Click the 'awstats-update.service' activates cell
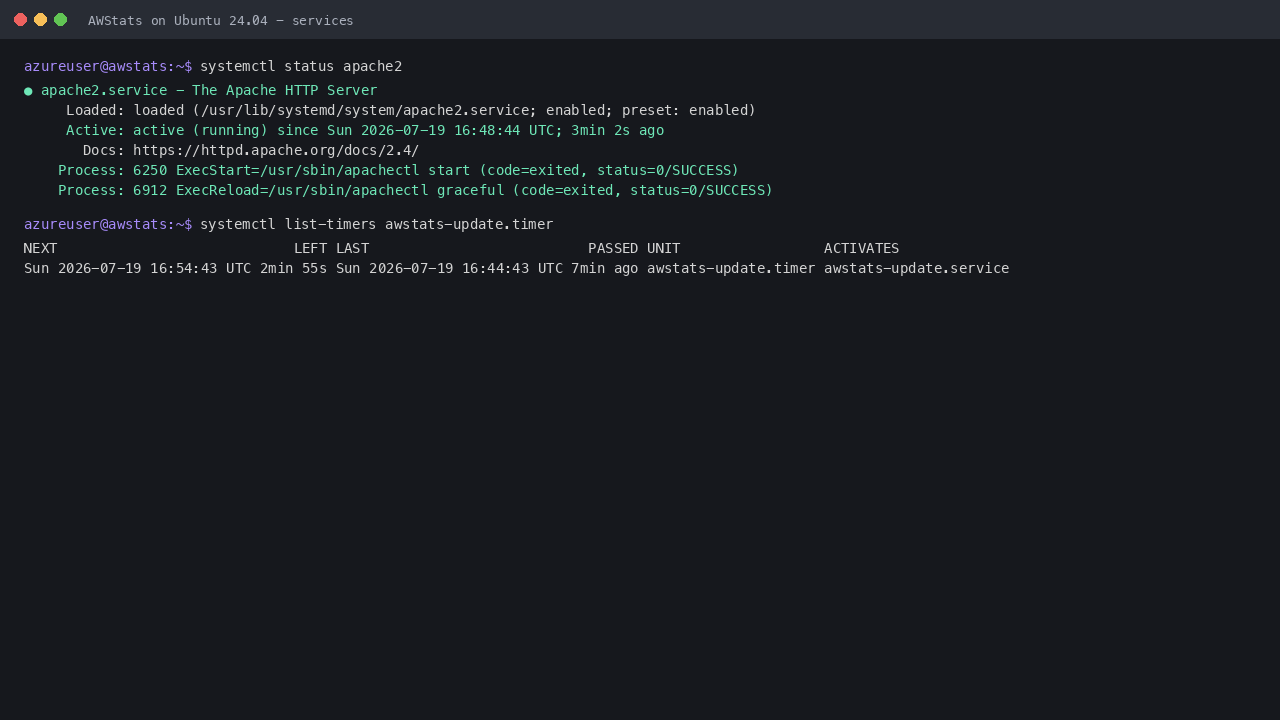Viewport: 1280px width, 720px height. coord(917,268)
